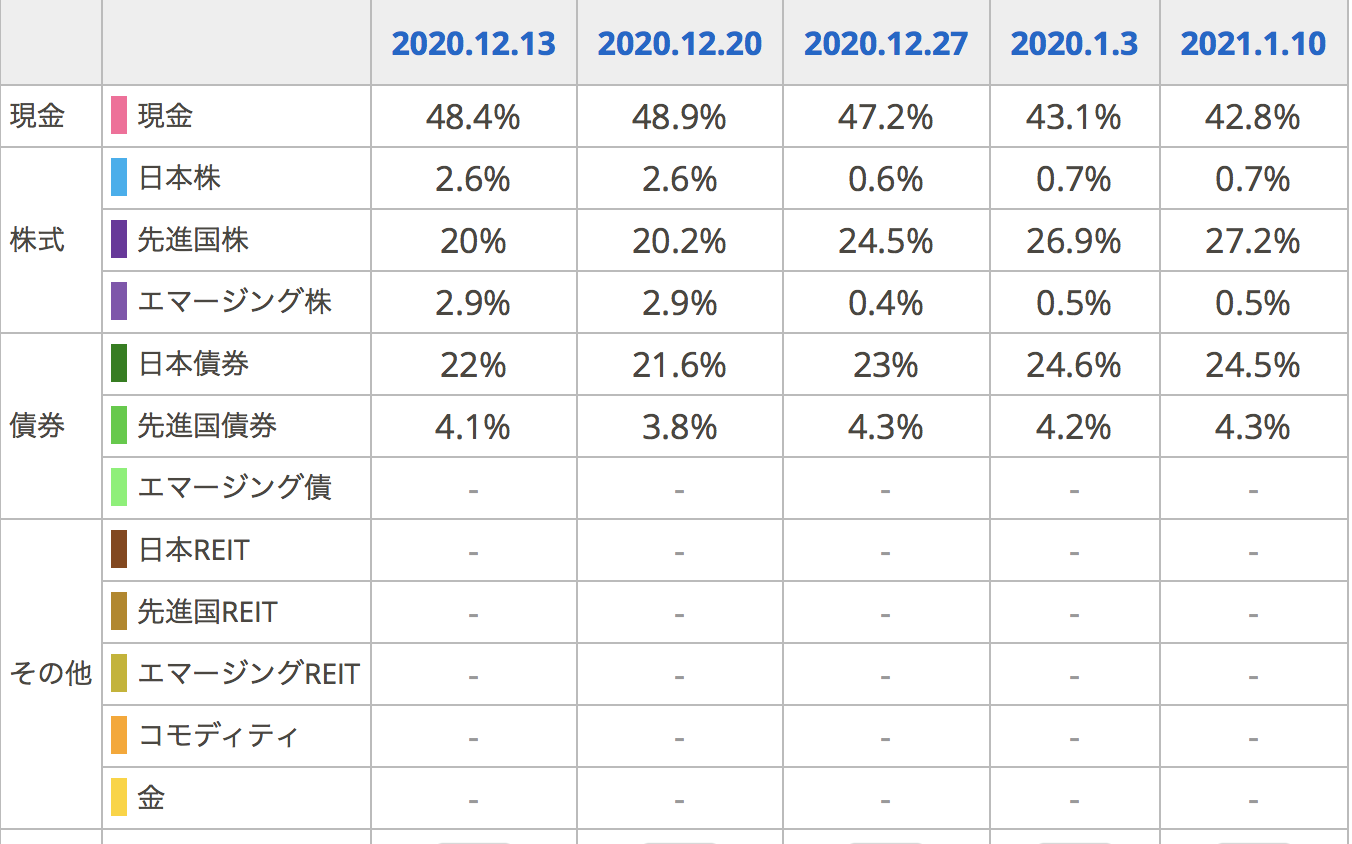The image size is (1352, 844).
Task: Click the light green エマージング債 swatch
Action: coord(119,488)
